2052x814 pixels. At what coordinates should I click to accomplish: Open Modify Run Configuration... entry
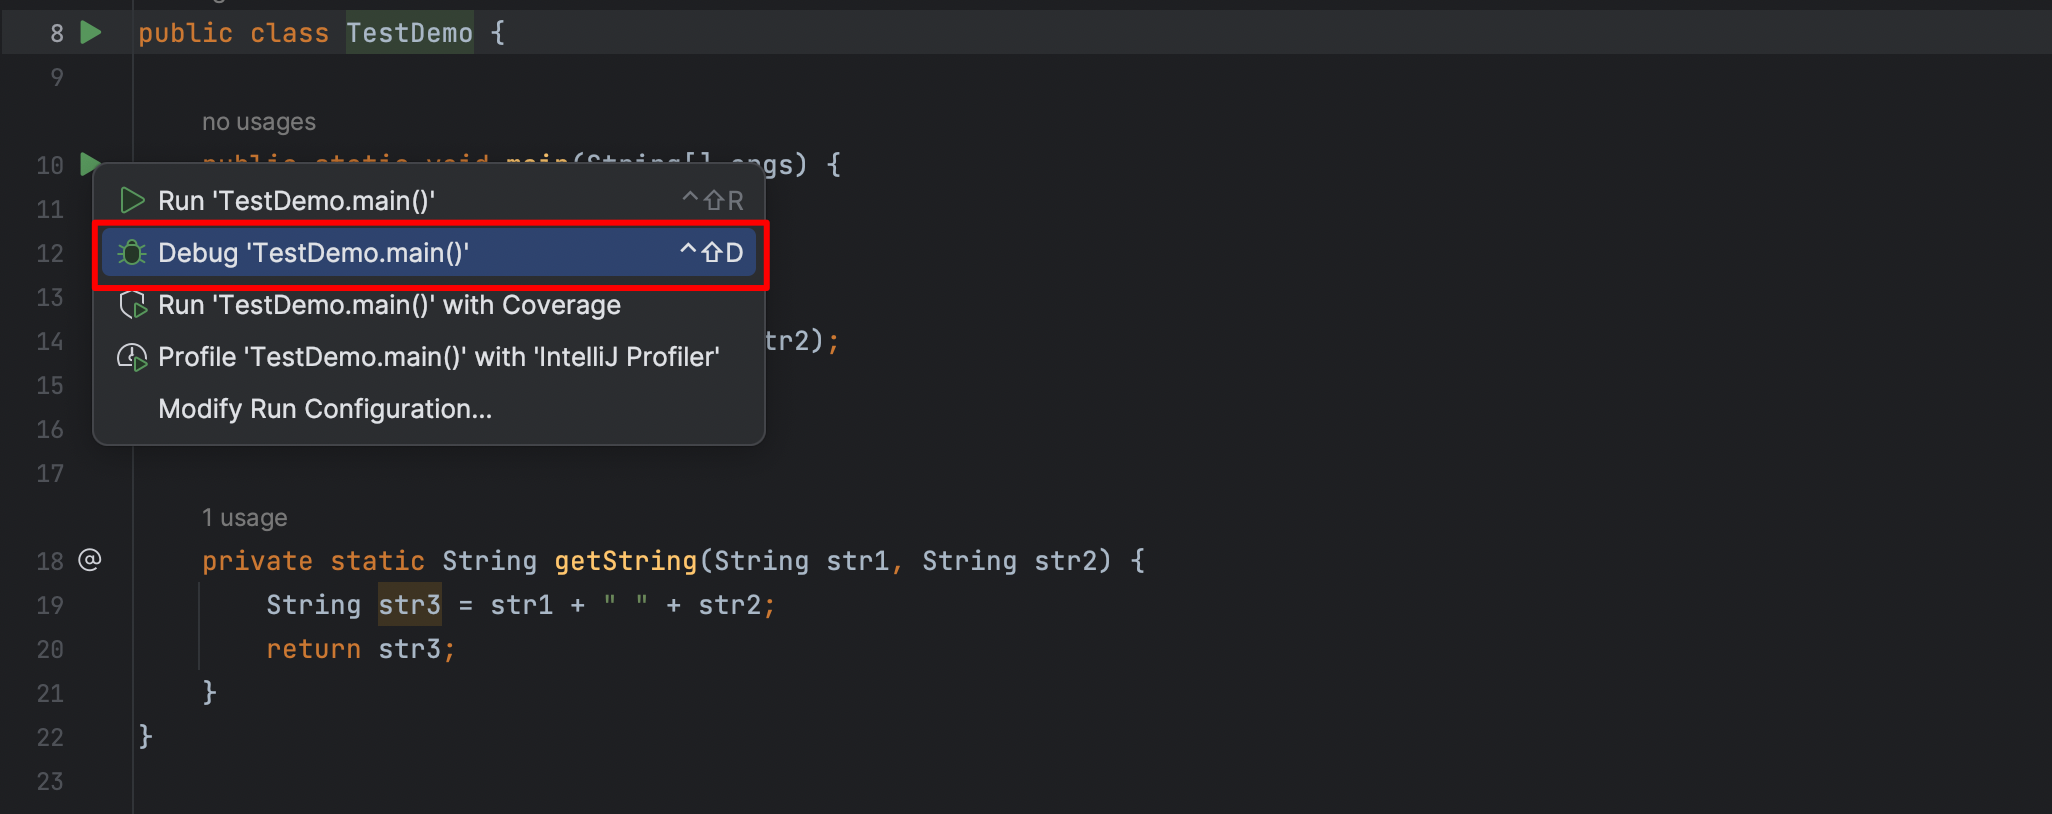click(325, 409)
